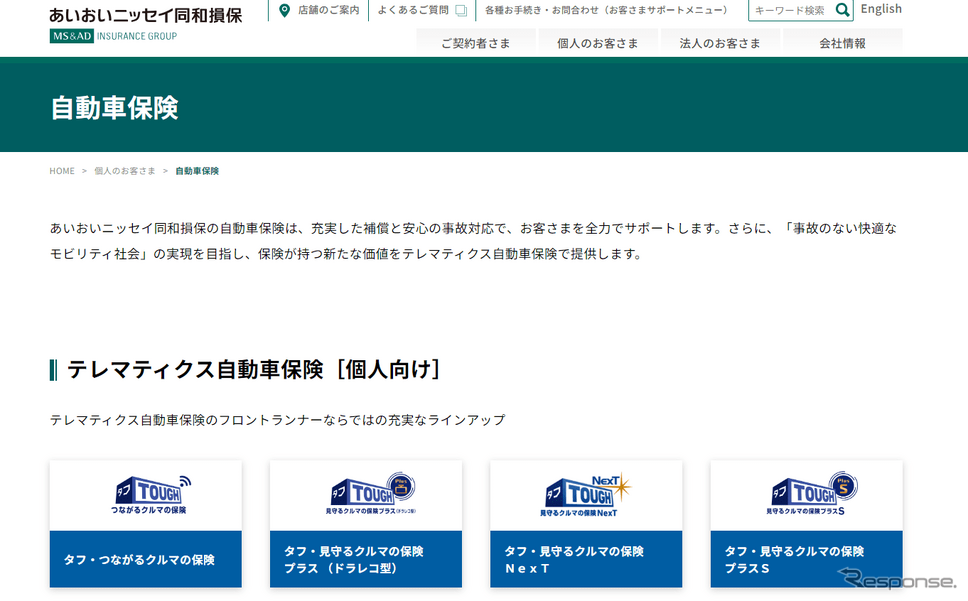Click the TOUGH NexT logo image

click(x=586, y=495)
